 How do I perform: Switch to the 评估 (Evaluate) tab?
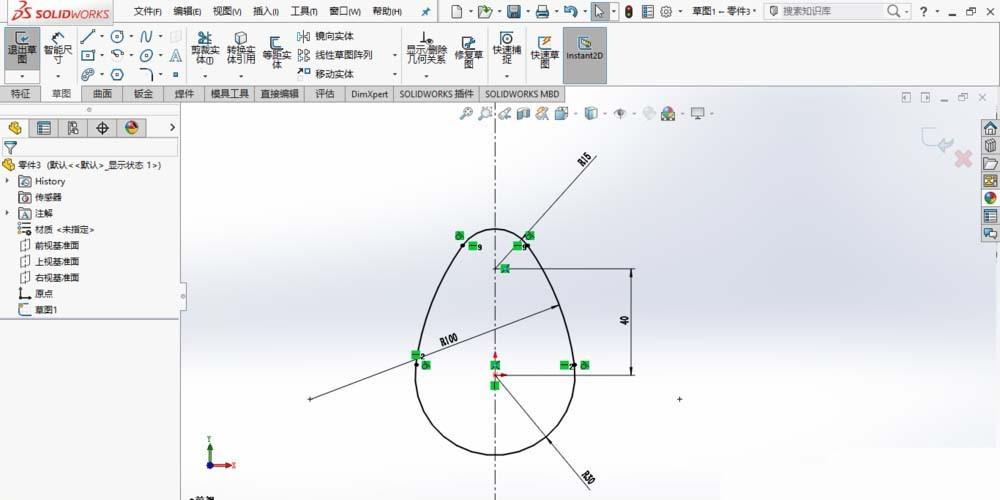click(x=325, y=94)
